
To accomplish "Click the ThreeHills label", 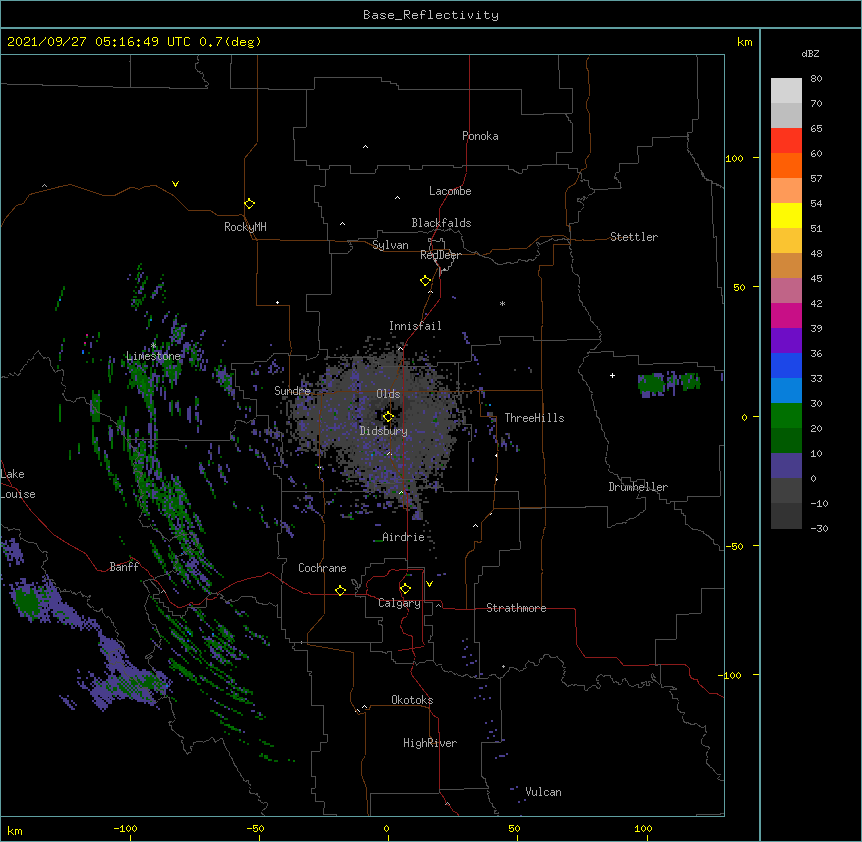I will [534, 418].
